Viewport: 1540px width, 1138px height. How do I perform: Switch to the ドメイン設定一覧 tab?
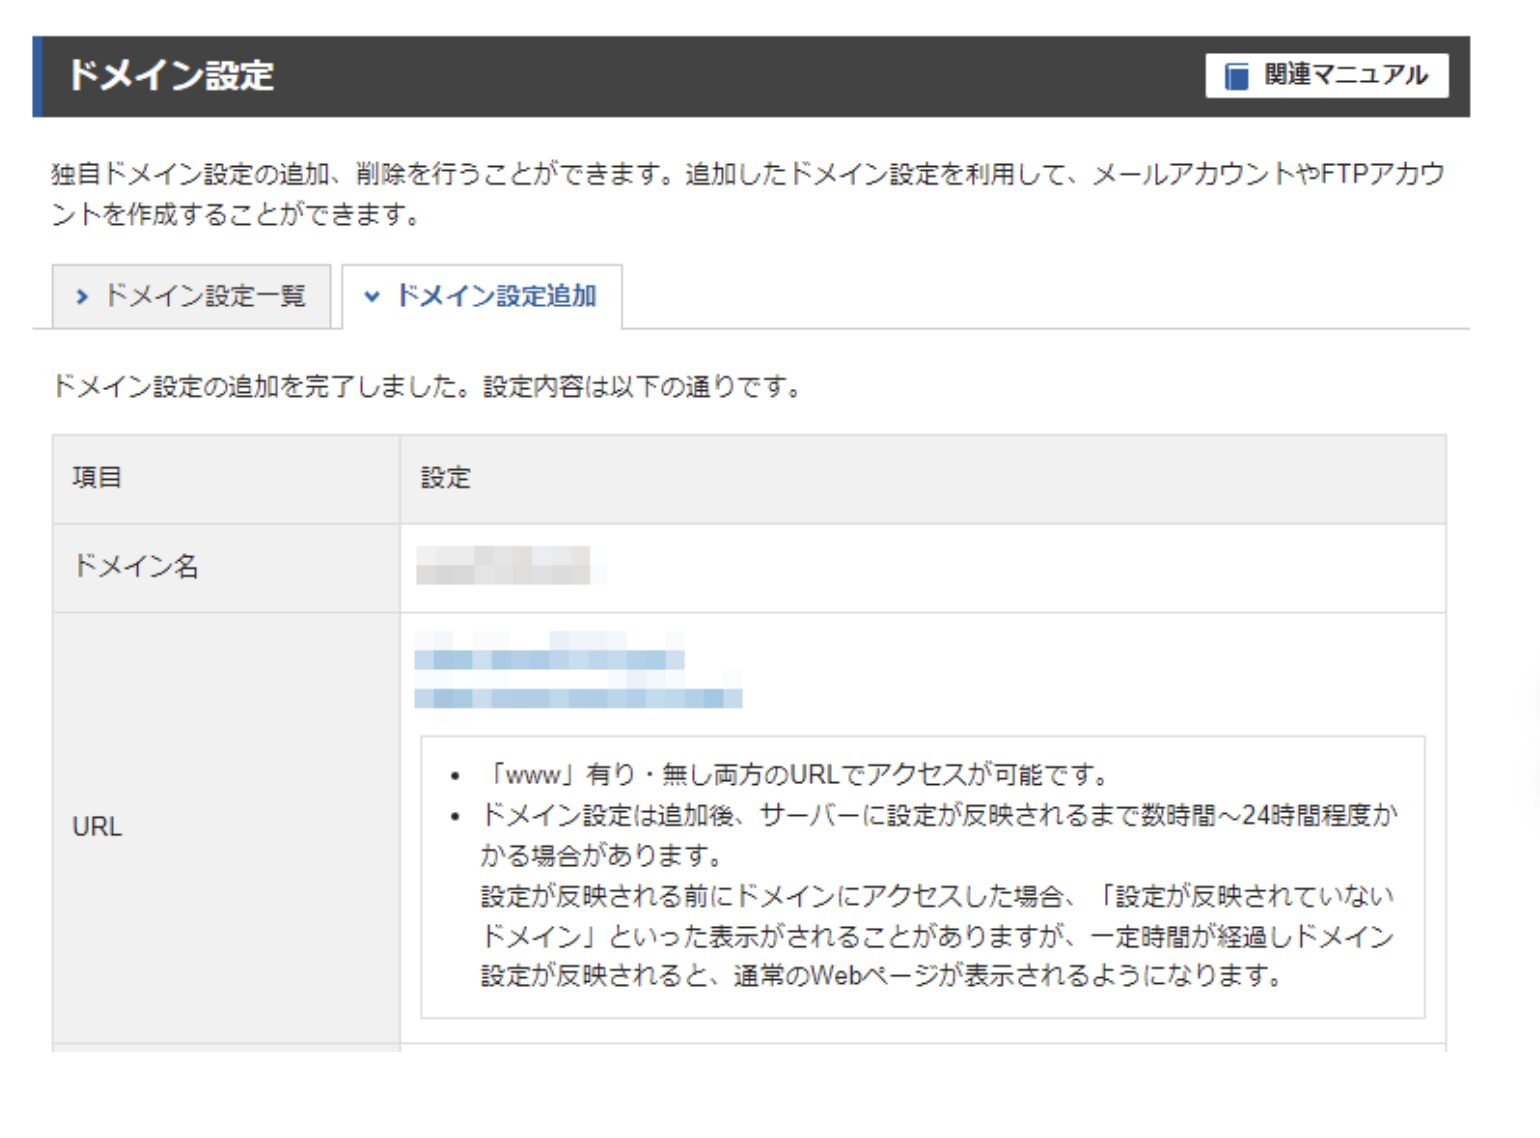191,297
